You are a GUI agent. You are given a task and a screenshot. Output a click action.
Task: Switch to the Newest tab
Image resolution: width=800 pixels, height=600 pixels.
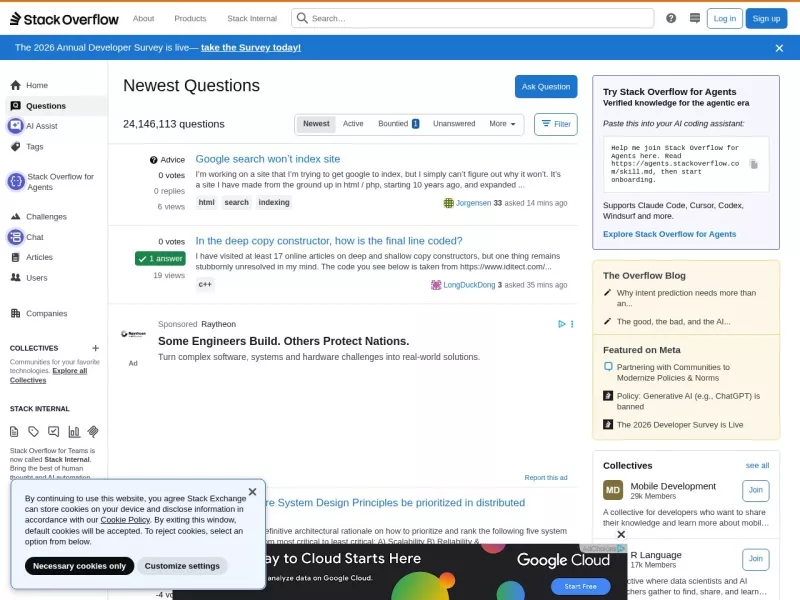(316, 124)
